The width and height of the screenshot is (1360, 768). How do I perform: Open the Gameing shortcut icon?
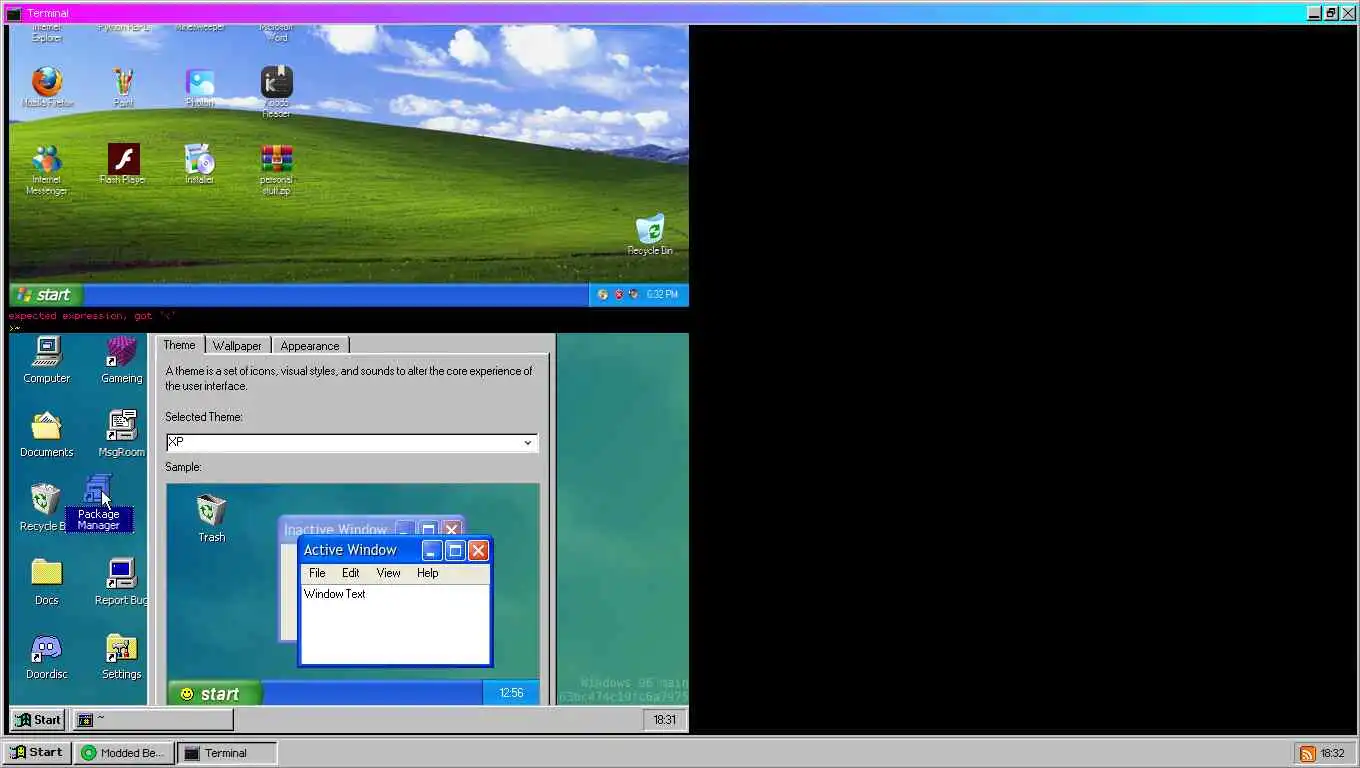click(x=122, y=360)
